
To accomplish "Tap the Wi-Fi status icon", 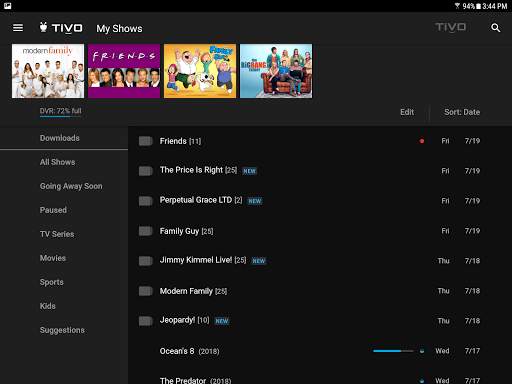I will click(457, 6).
